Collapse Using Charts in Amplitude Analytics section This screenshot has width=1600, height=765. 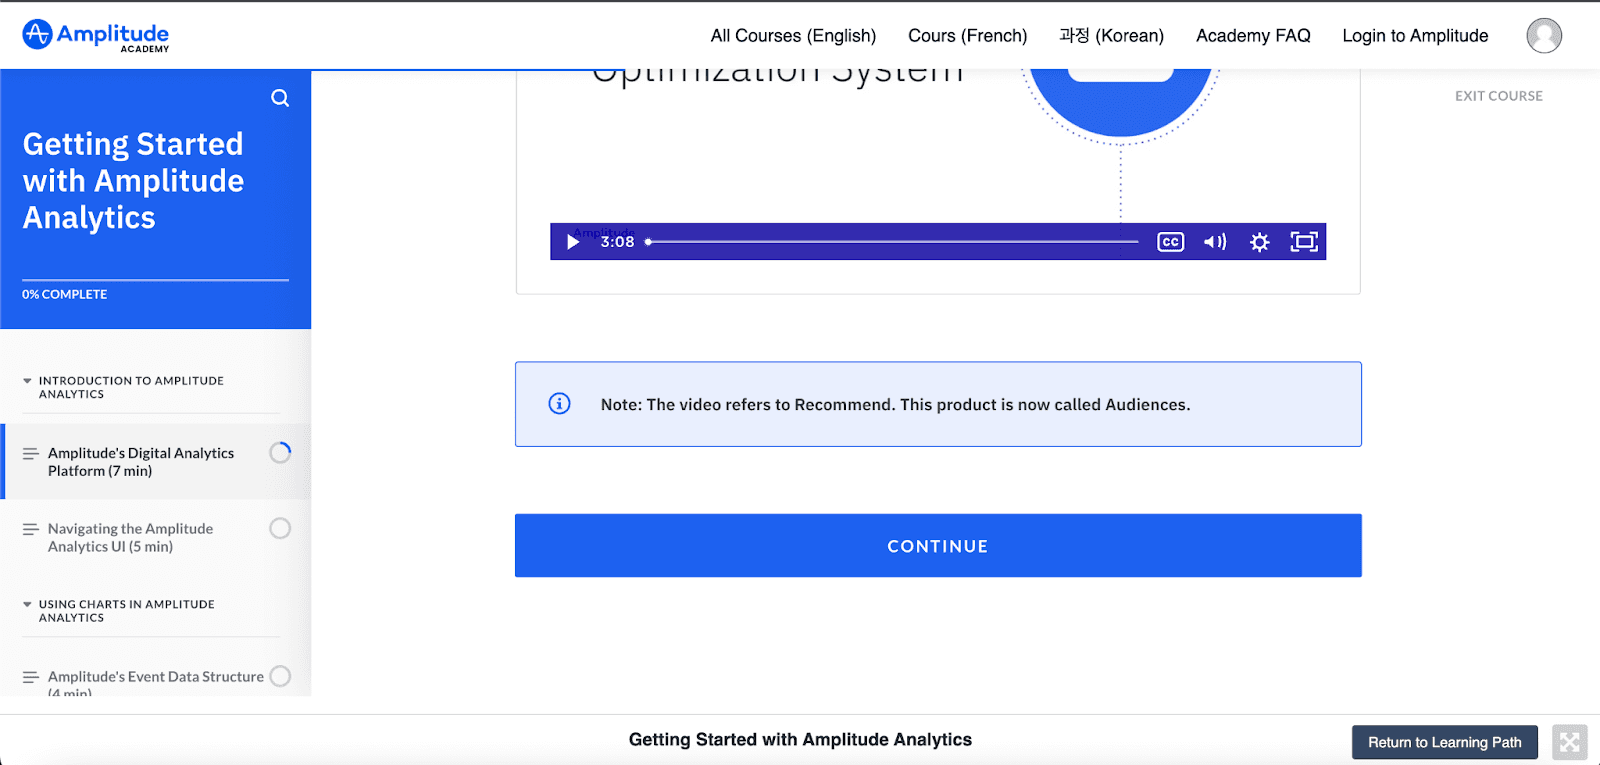coord(27,605)
